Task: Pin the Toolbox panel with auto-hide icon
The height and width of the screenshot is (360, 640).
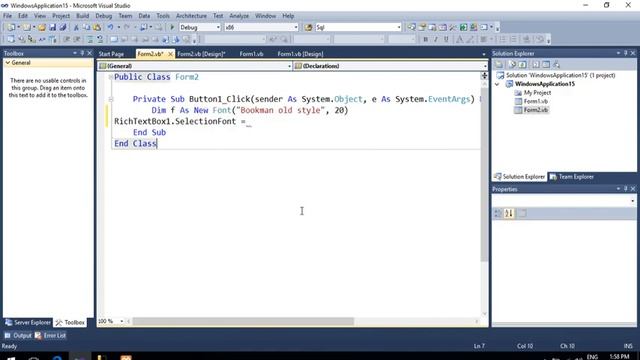Action: (82, 53)
